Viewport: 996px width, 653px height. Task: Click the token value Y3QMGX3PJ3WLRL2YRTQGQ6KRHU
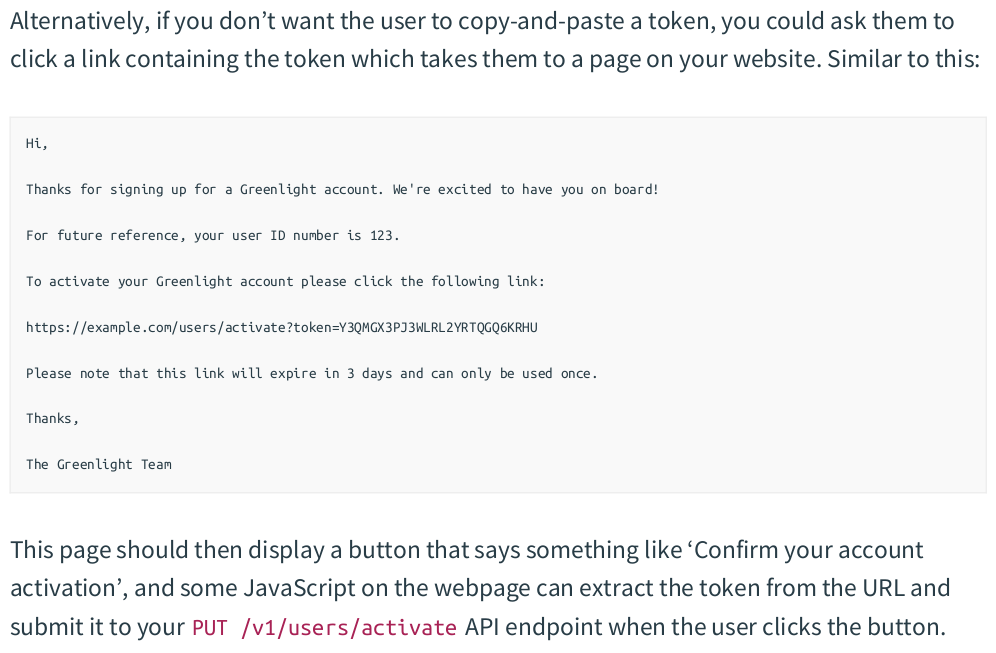(439, 328)
